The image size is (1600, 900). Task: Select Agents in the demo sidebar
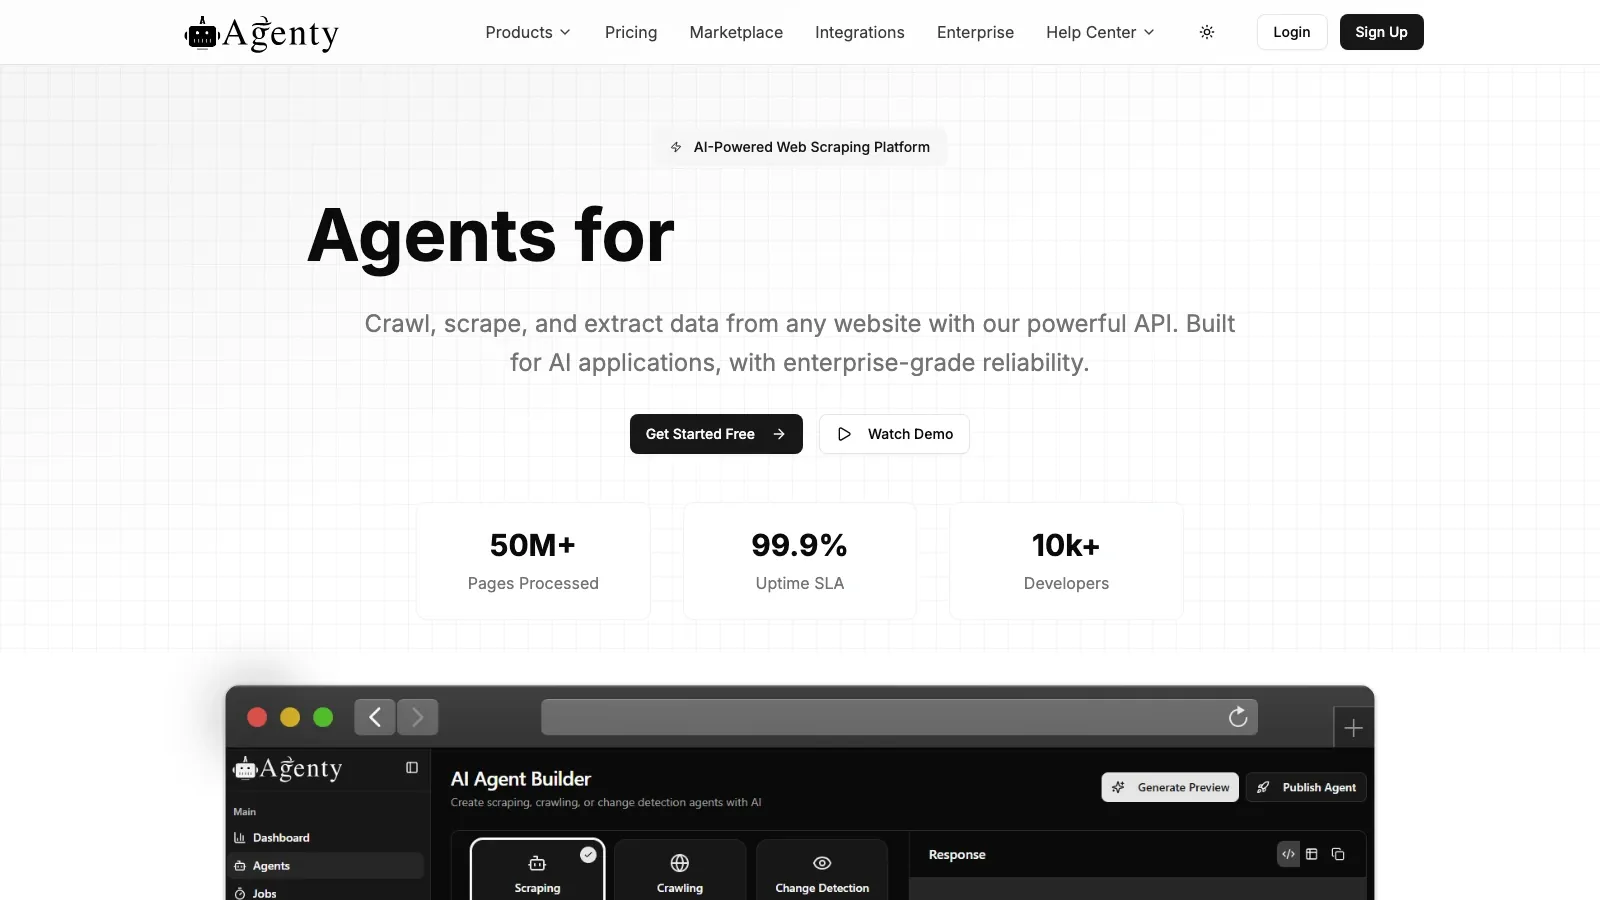[328, 866]
